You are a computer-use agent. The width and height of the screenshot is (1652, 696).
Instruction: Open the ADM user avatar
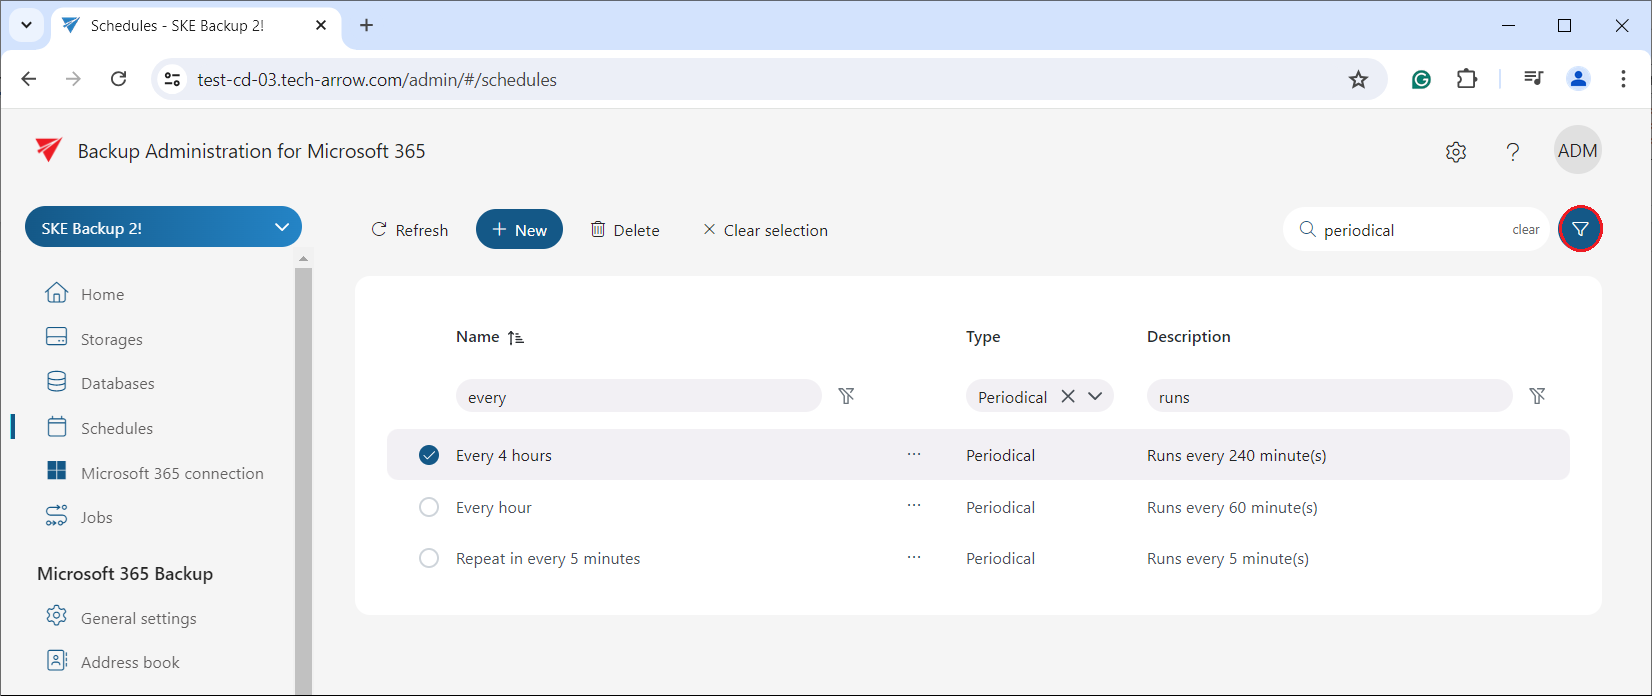[x=1577, y=151]
